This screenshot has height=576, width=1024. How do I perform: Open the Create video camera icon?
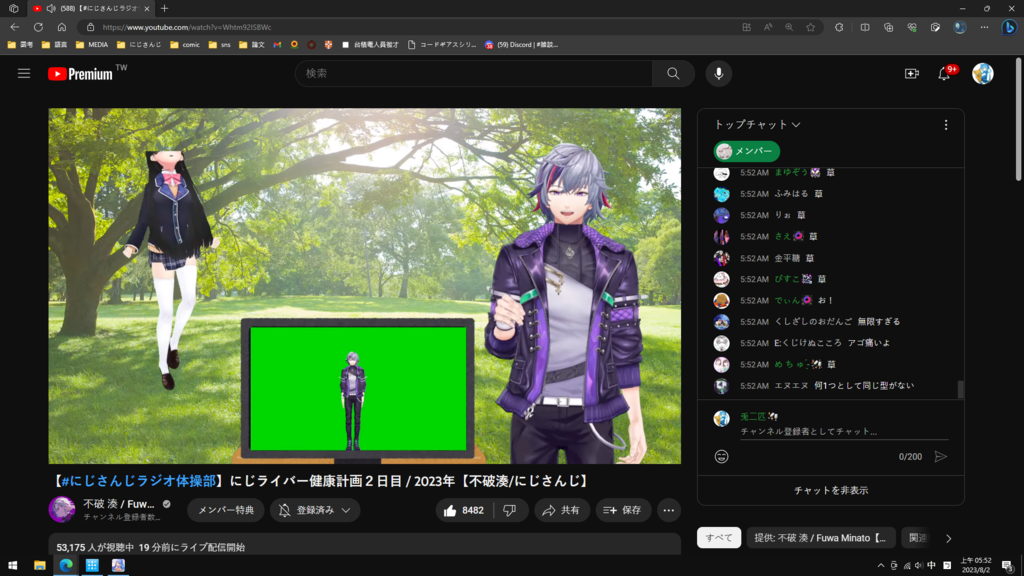click(912, 74)
